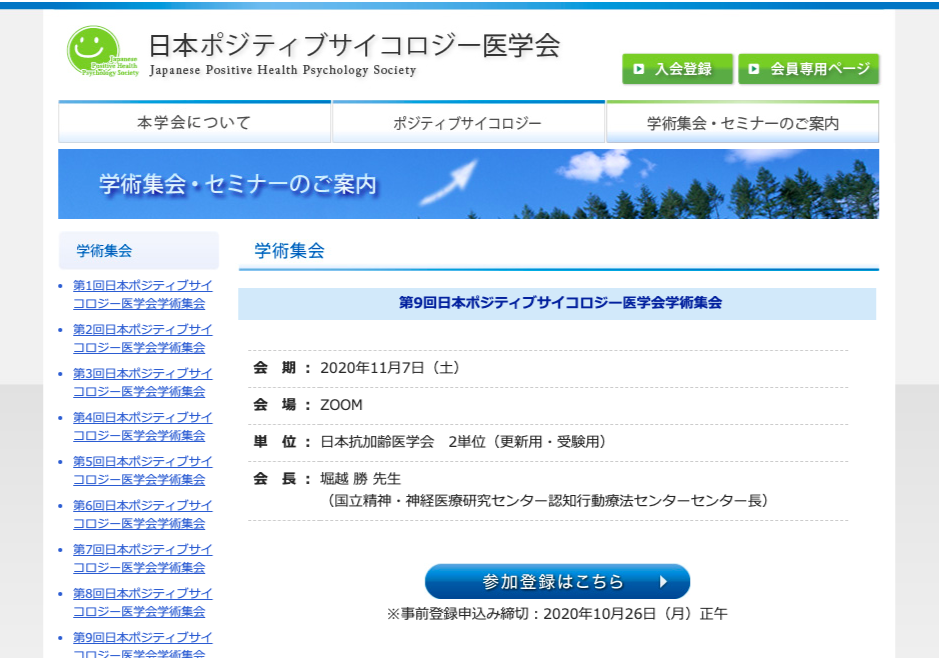939x658 pixels.
Task: Open the 本学会について menu
Action: pos(195,122)
